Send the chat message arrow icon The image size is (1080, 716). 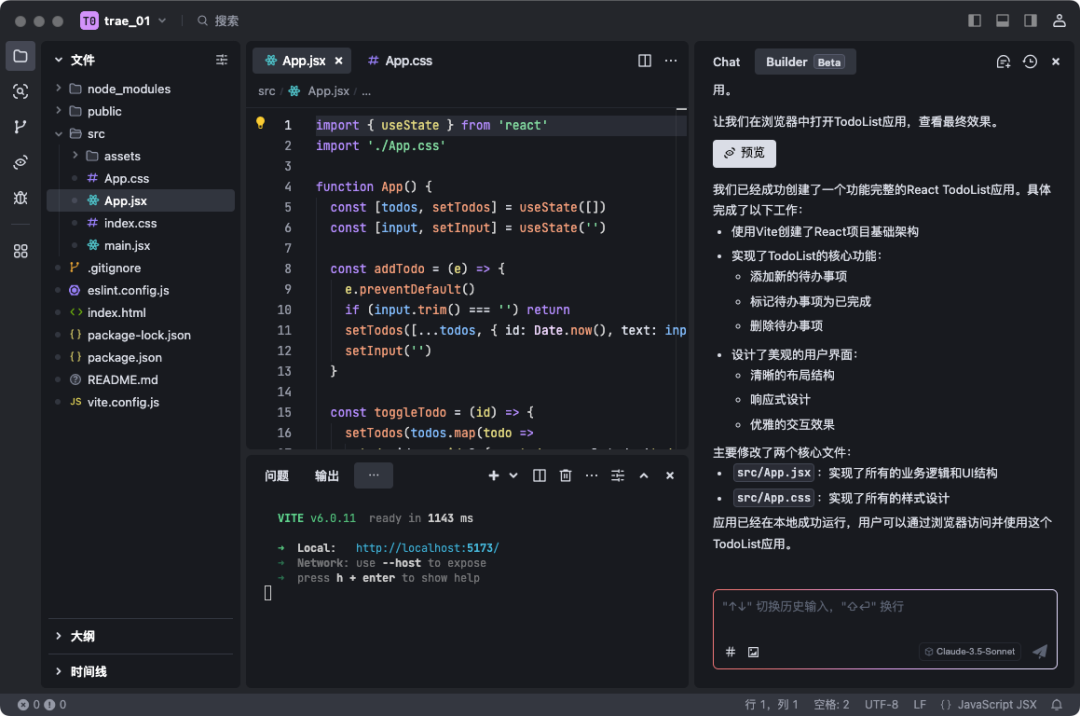[x=1040, y=651]
